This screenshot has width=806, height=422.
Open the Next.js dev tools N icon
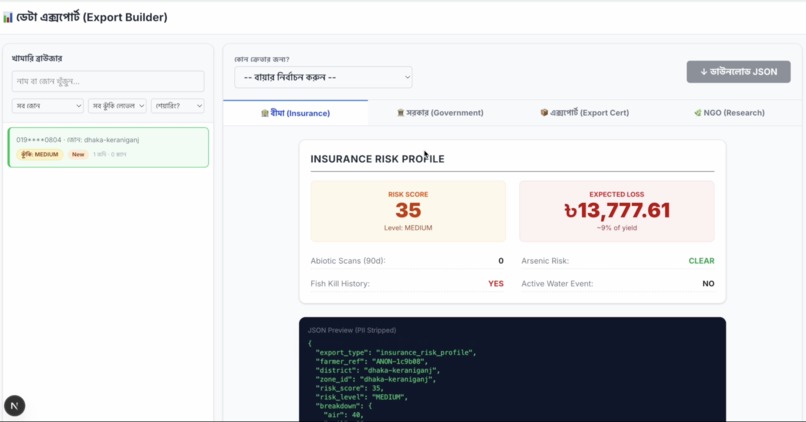tap(14, 406)
